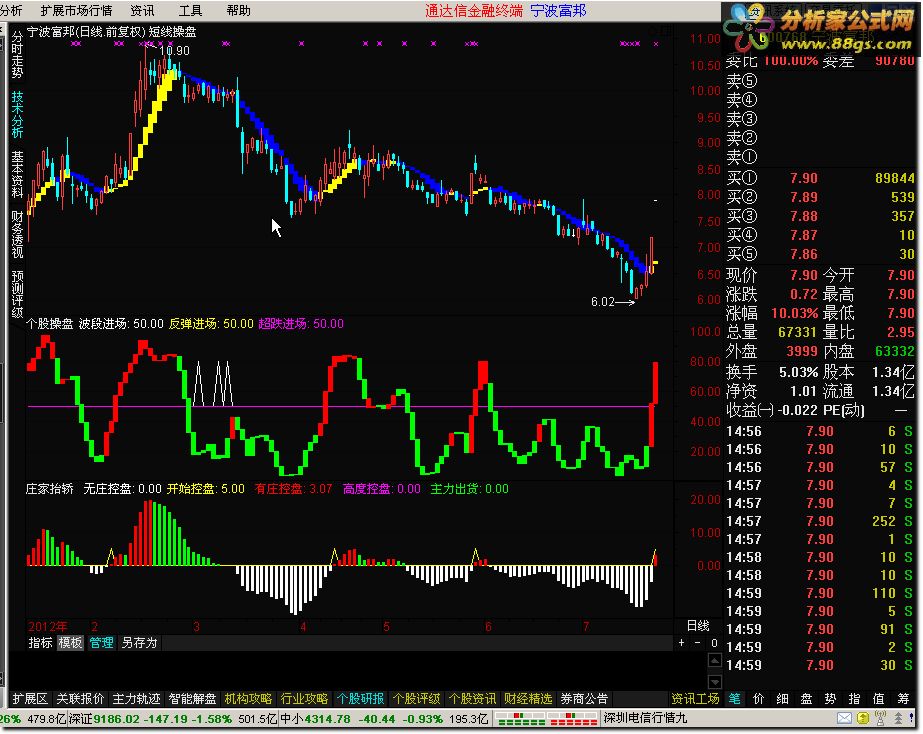This screenshot has height=734, width=923.
Task: Click the 卖① ask row label
Action: pos(742,157)
